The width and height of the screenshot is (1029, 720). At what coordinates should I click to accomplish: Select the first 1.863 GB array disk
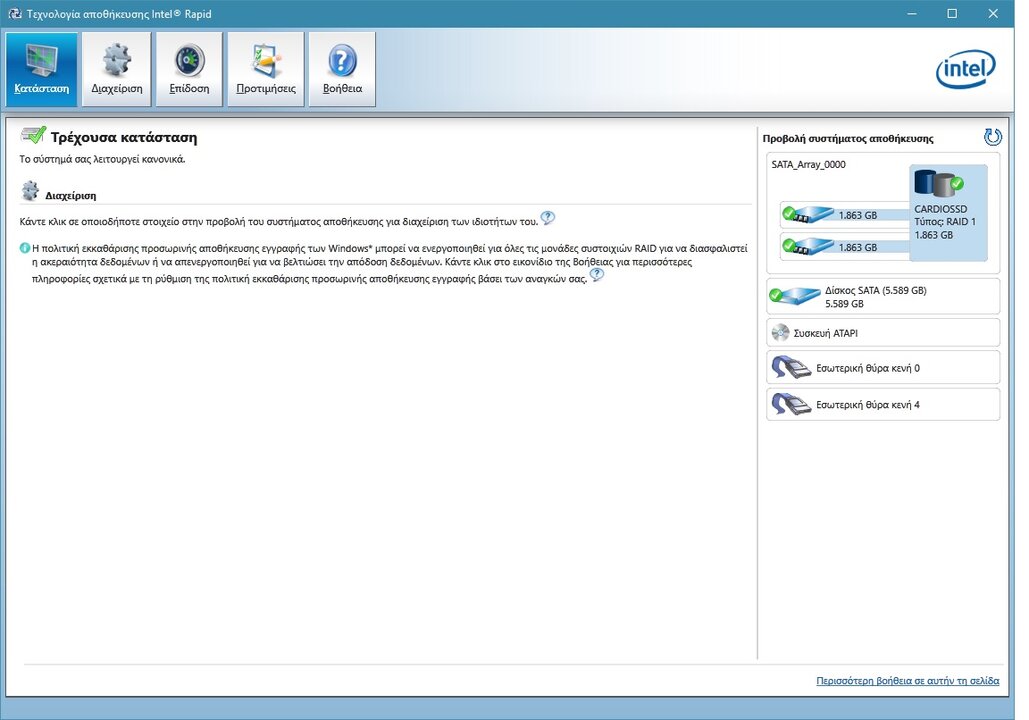tap(810, 214)
